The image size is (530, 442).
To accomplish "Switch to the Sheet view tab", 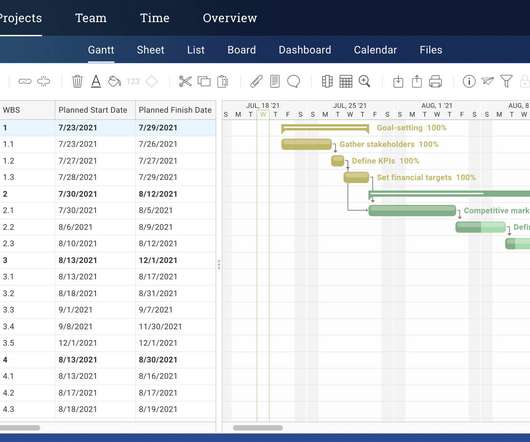I will click(x=150, y=50).
